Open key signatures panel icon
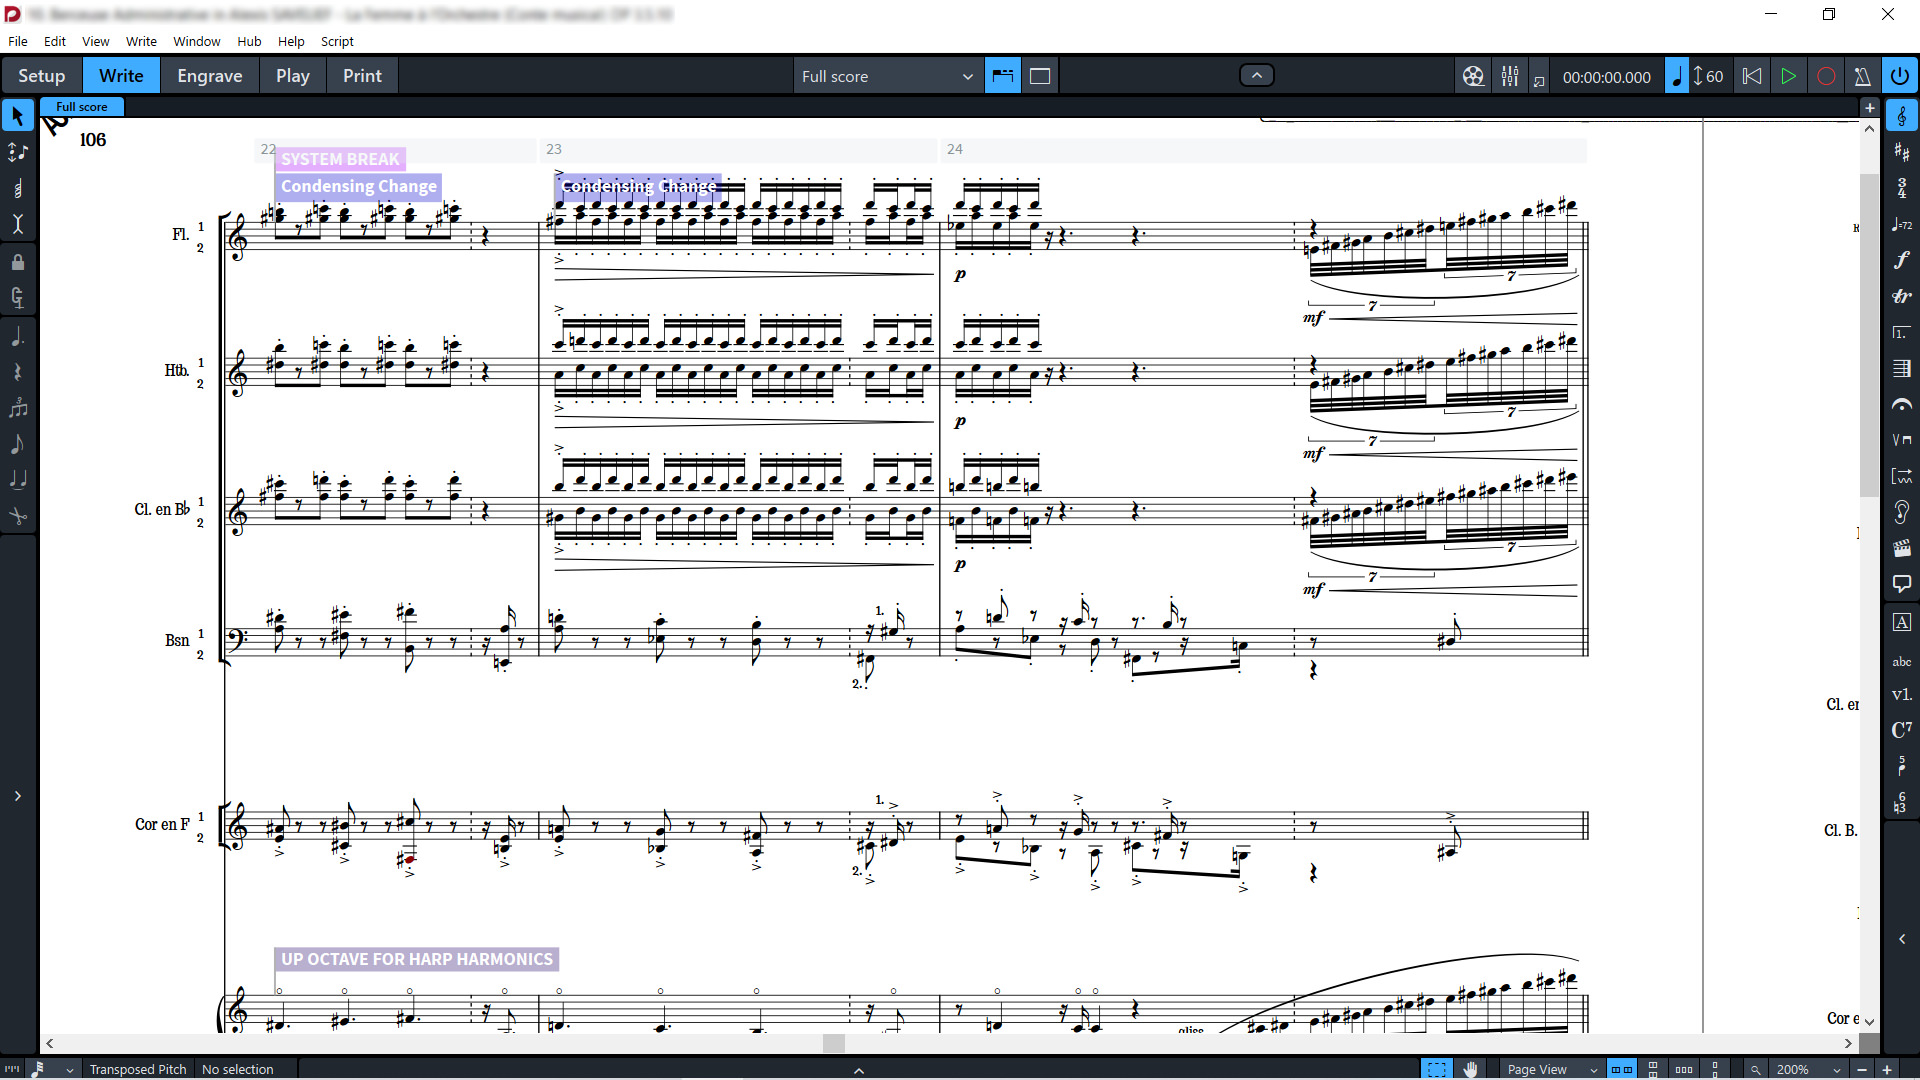 pos(1901,152)
